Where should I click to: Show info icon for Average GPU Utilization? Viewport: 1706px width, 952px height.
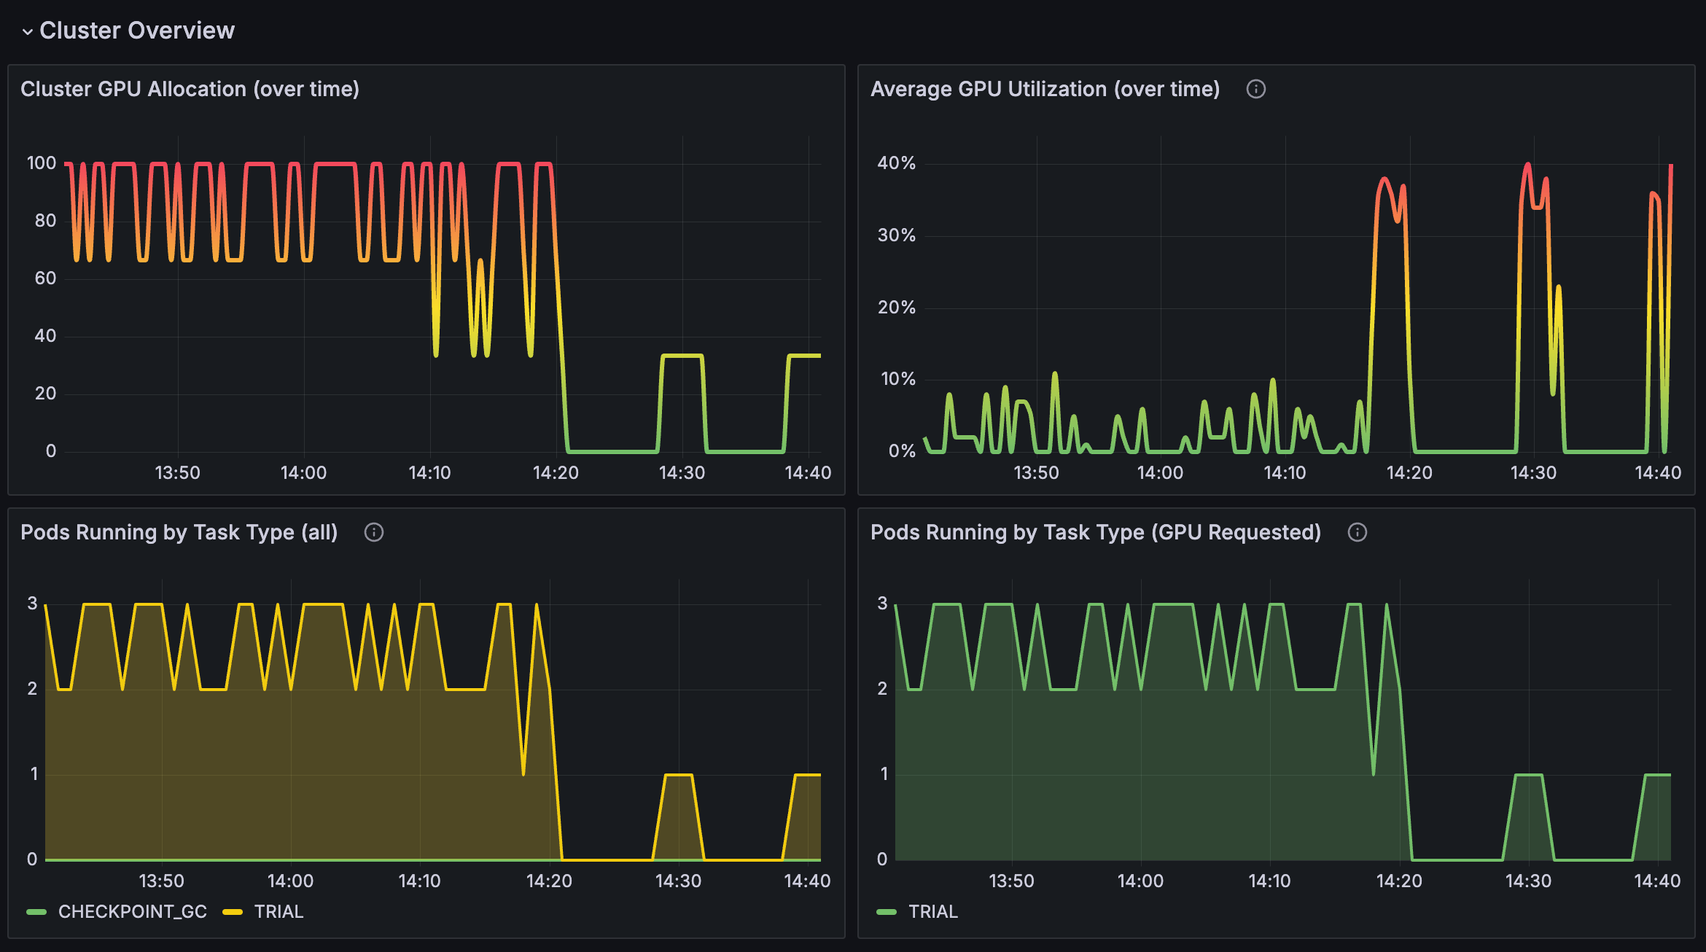[x=1256, y=89]
